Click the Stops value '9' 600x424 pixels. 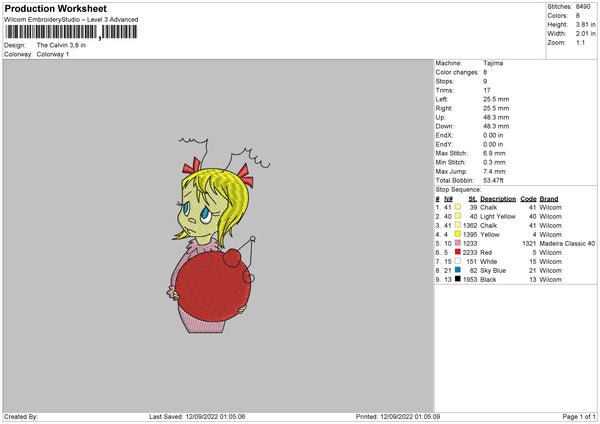(x=485, y=81)
